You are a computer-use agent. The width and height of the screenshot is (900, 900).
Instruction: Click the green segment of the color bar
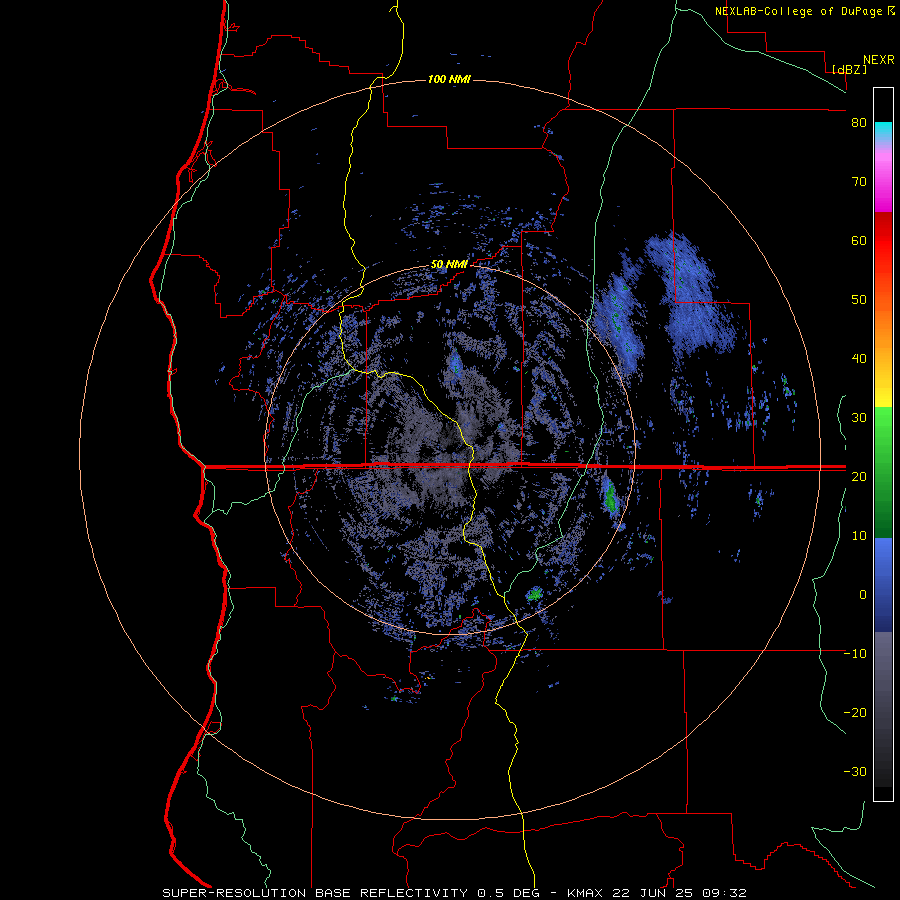tap(883, 472)
